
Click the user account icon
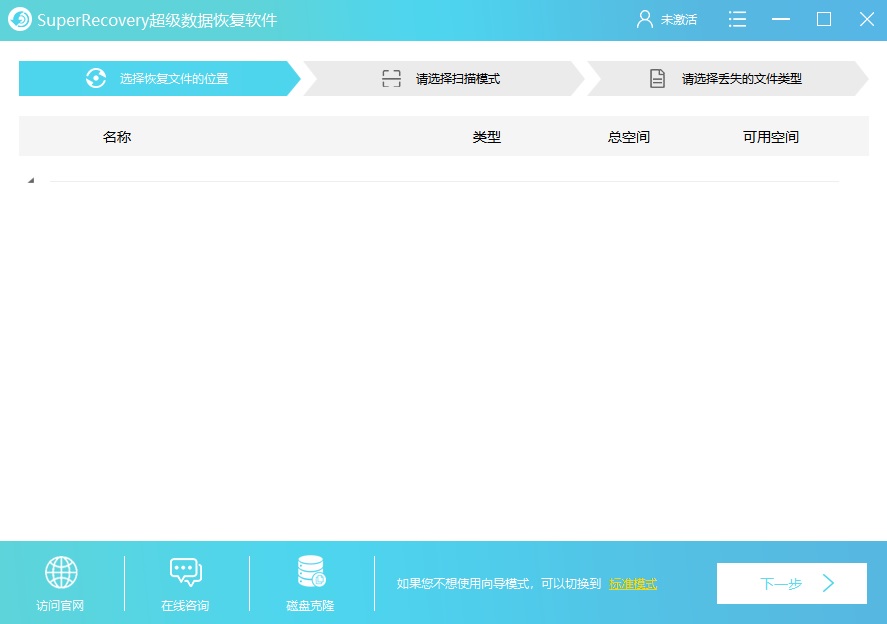[x=644, y=20]
